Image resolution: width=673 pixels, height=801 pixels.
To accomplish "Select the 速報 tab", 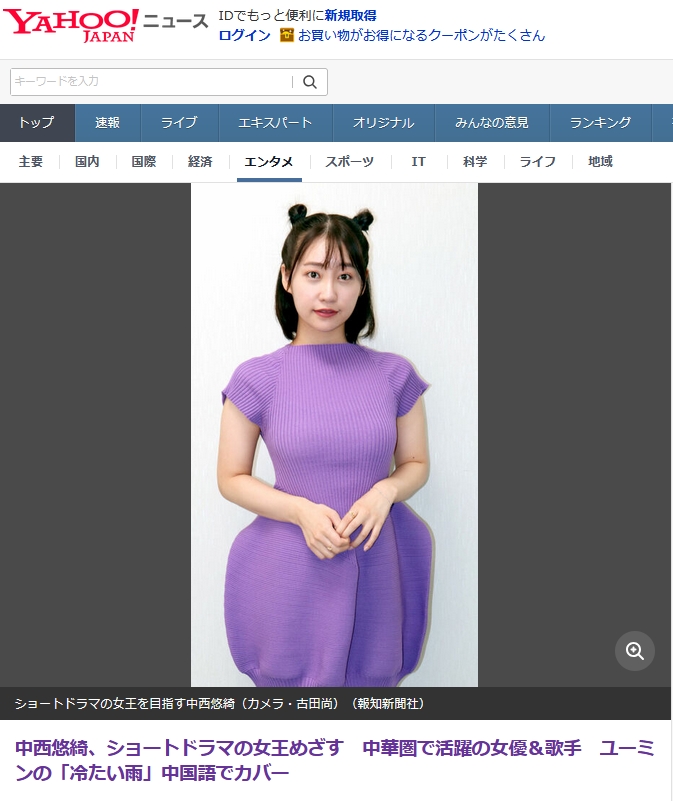I will (x=107, y=123).
